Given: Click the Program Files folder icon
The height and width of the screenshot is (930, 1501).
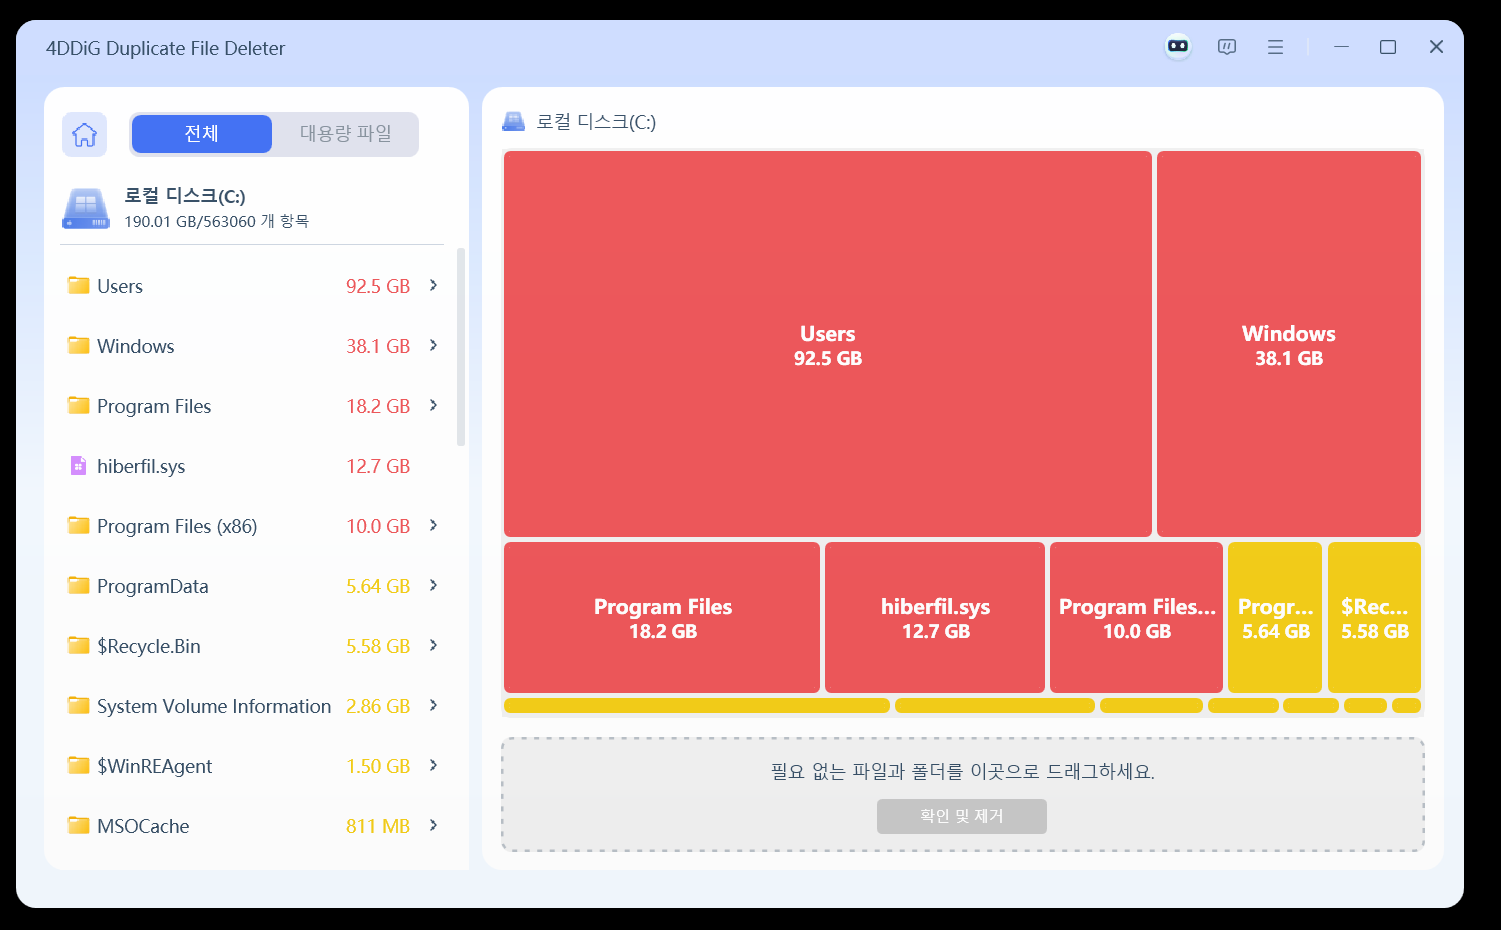Looking at the screenshot, I should tap(79, 405).
